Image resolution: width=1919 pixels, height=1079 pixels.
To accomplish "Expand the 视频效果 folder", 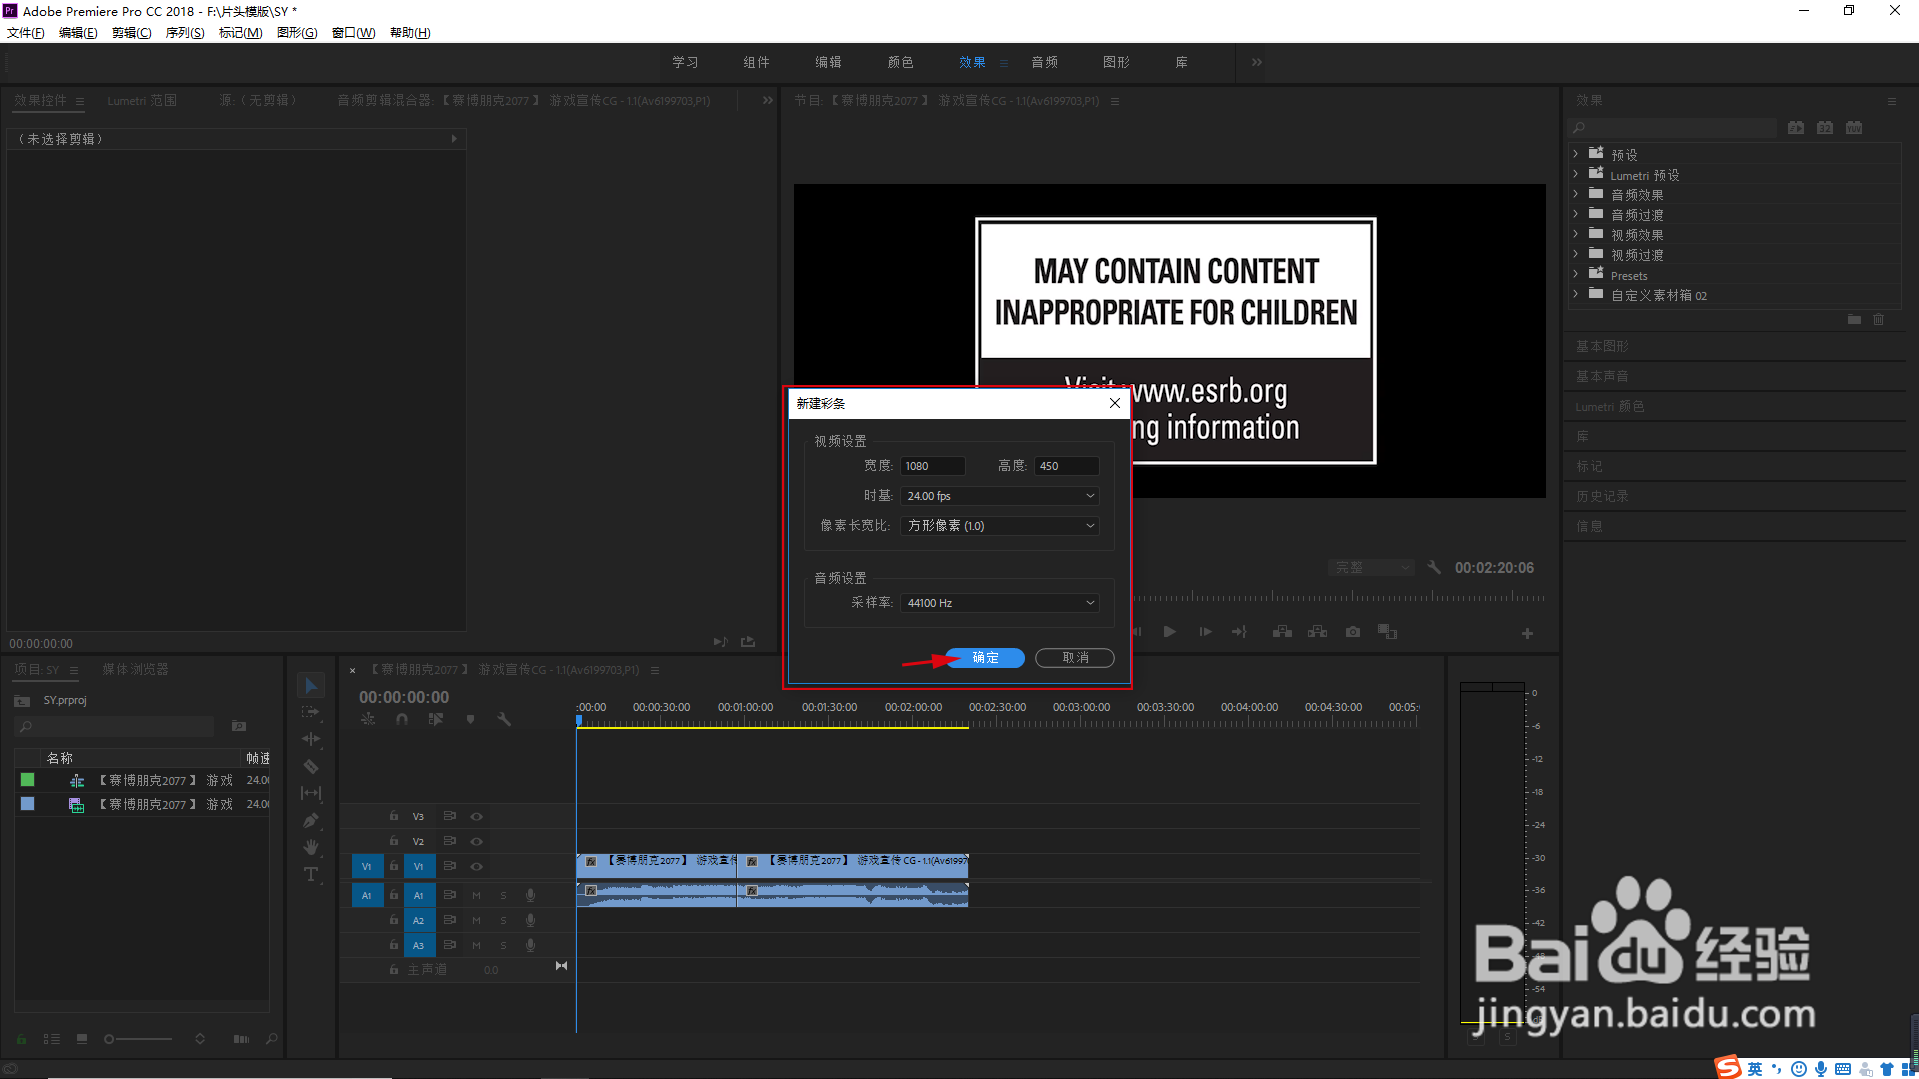I will (1576, 234).
